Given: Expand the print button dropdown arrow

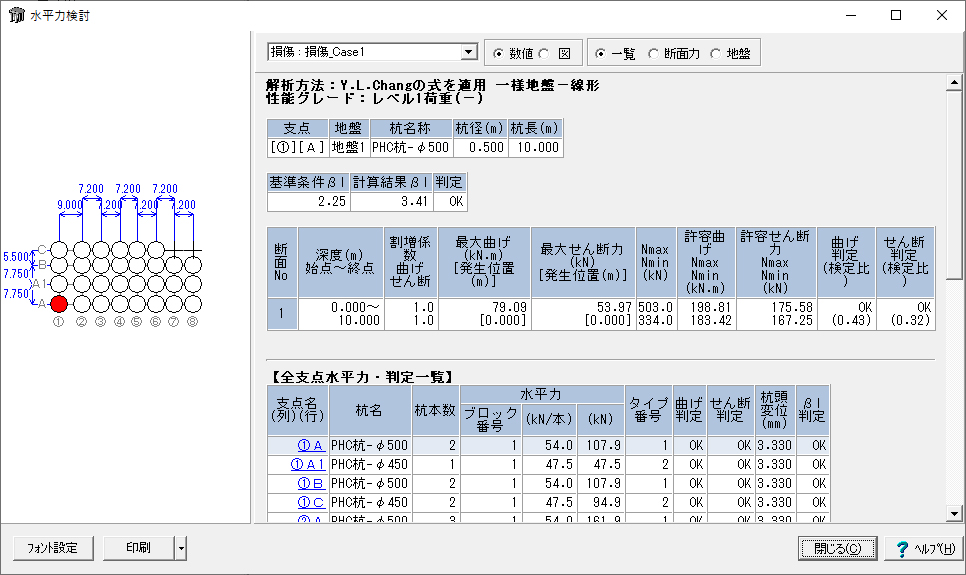Looking at the screenshot, I should coord(181,548).
